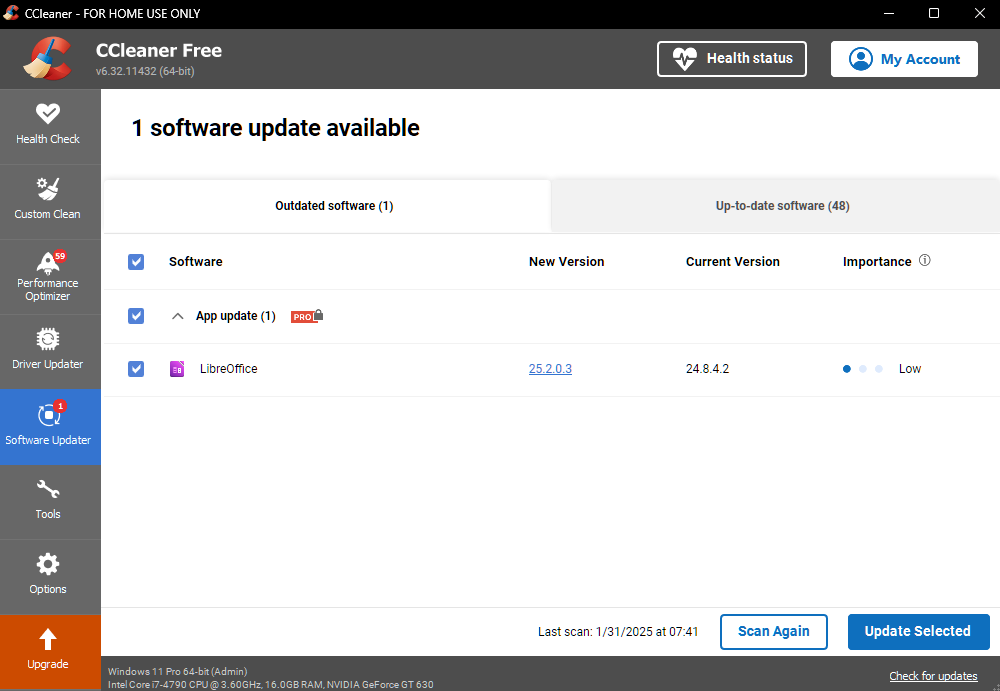
Task: Minimize the CCleaner window
Action: tap(888, 13)
